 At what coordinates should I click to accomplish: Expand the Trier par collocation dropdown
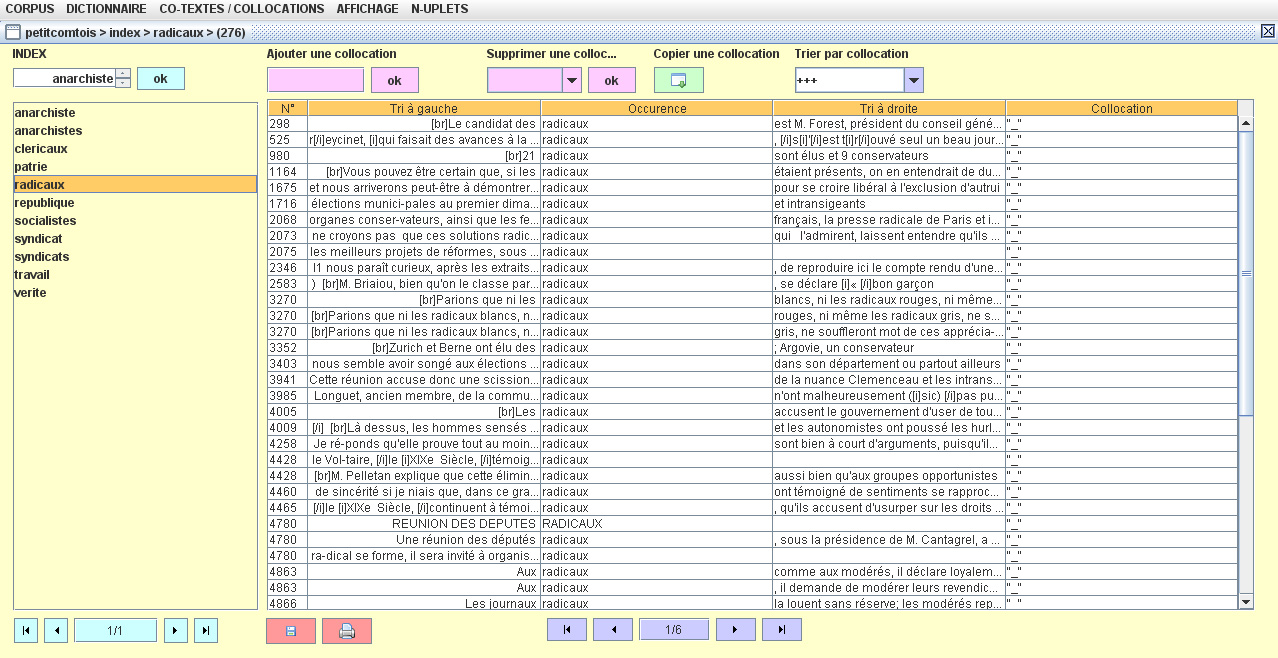coord(913,80)
